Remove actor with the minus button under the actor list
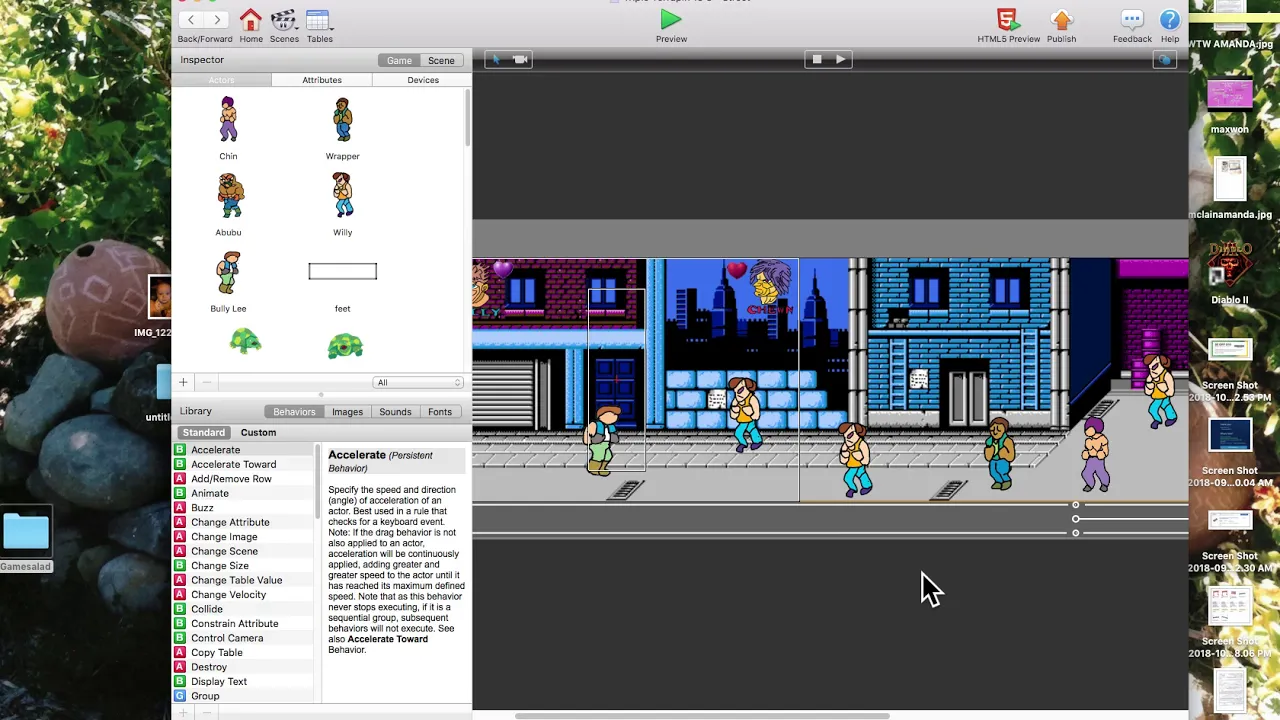Viewport: 1280px width, 720px height. (207, 382)
